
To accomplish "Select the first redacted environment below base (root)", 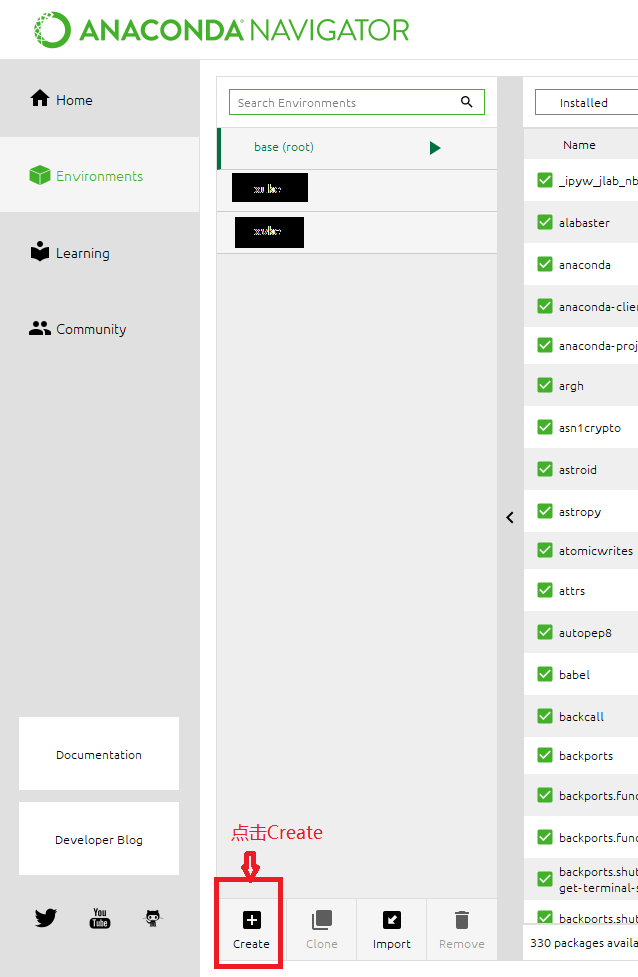I will (357, 190).
